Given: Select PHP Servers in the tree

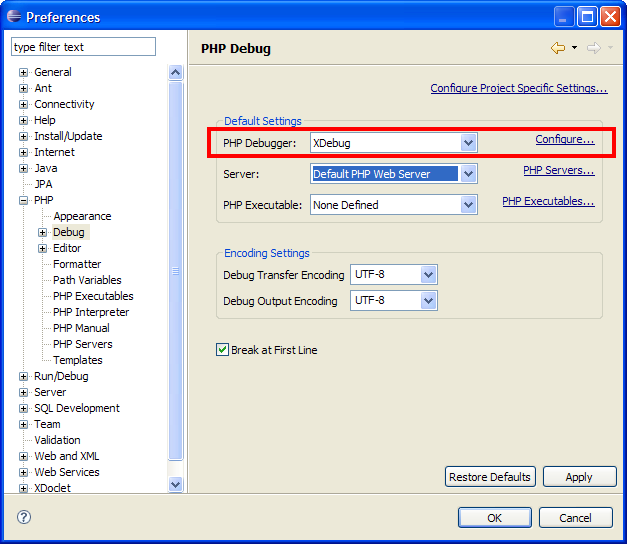Looking at the screenshot, I should coord(83,344).
